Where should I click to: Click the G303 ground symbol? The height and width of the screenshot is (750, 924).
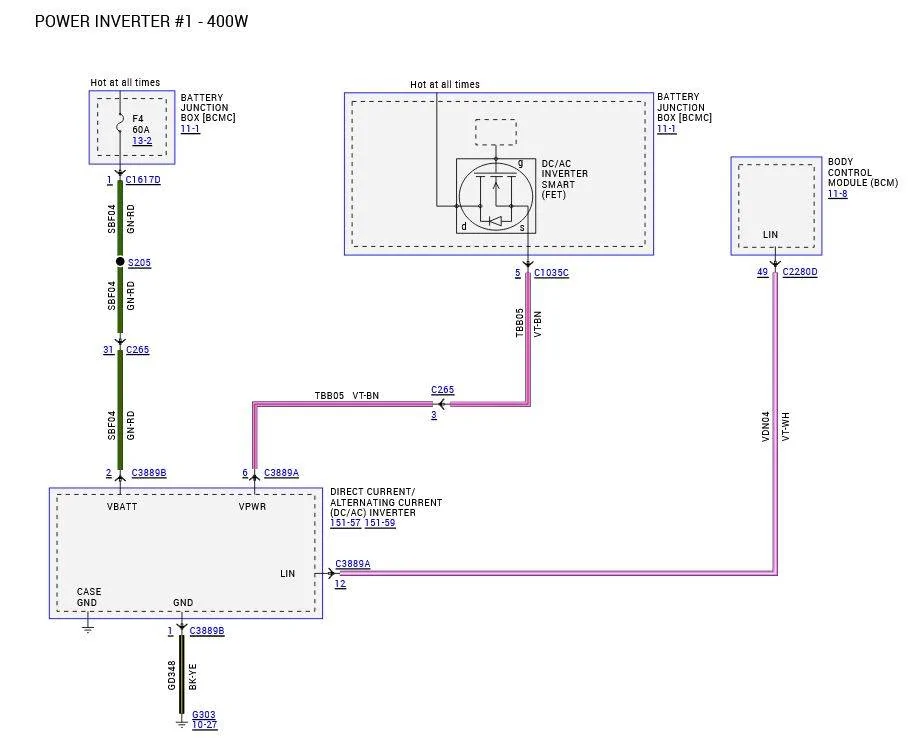[x=182, y=723]
